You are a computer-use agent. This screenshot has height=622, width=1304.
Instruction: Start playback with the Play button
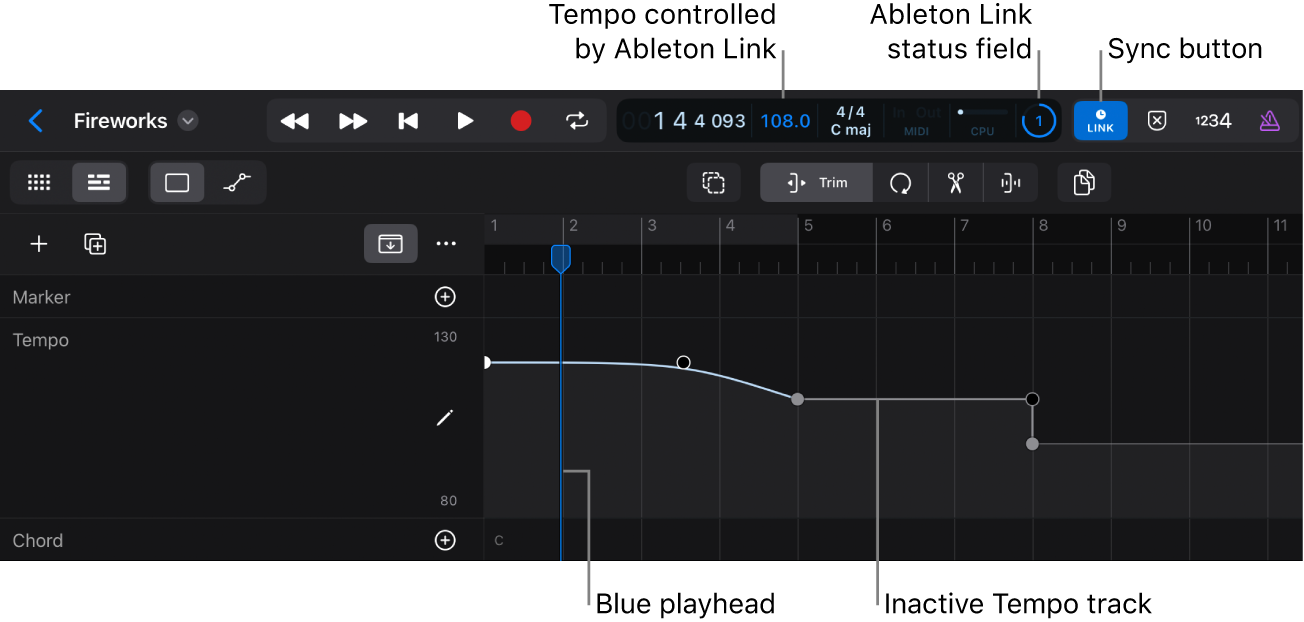tap(465, 120)
